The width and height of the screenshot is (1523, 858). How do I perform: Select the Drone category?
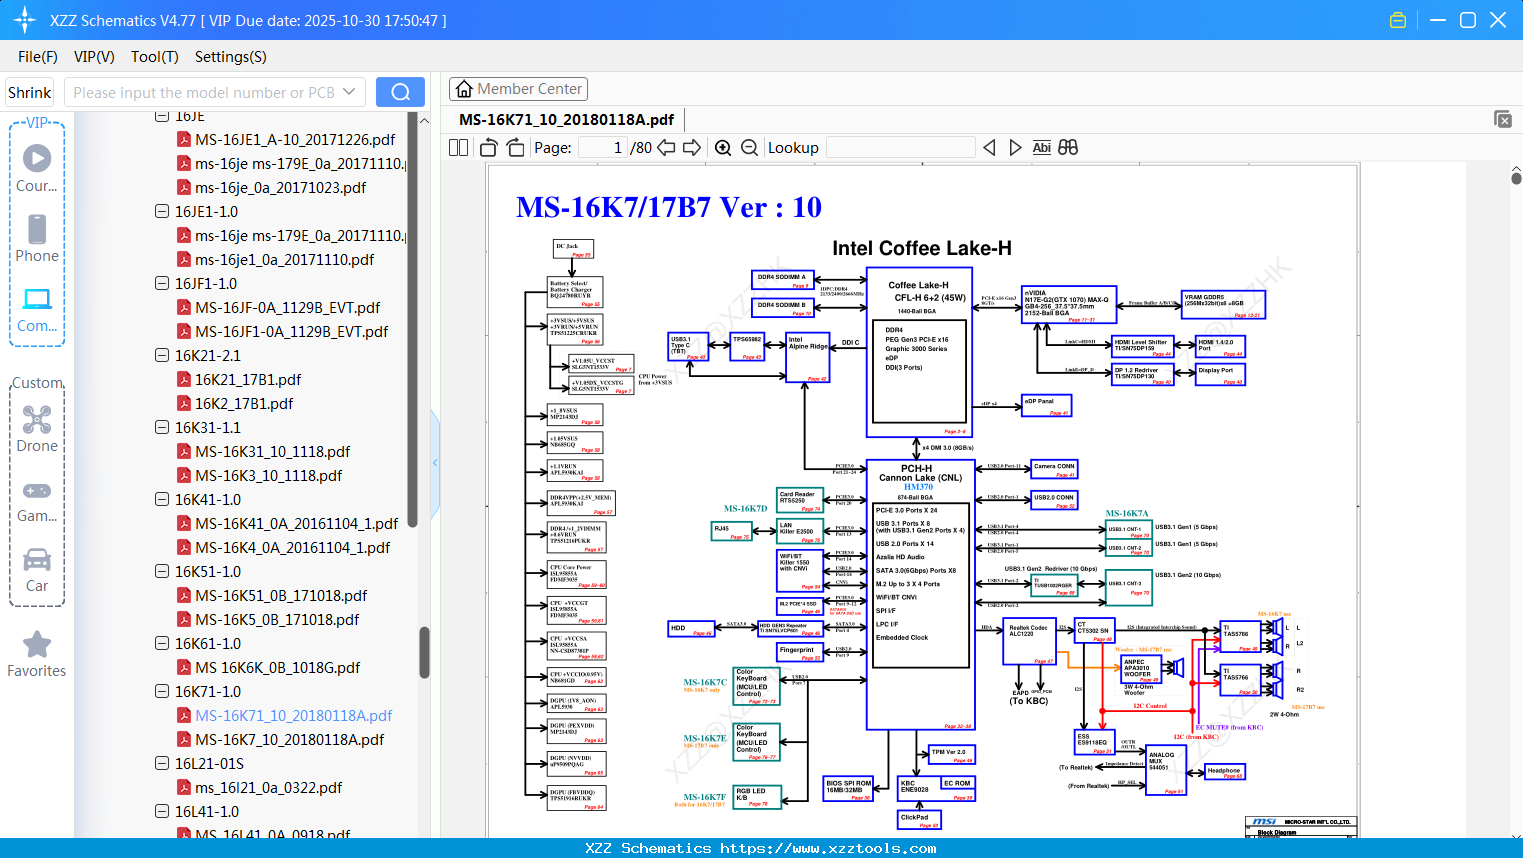point(37,428)
